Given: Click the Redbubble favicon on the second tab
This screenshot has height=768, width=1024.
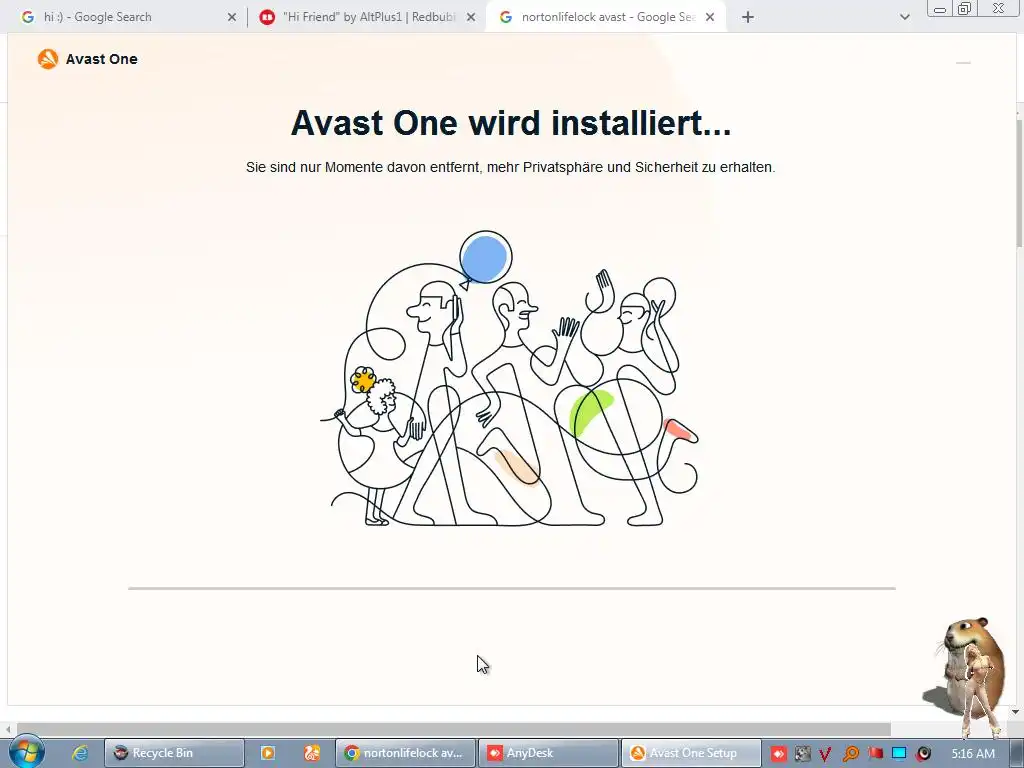Looking at the screenshot, I should (x=266, y=17).
